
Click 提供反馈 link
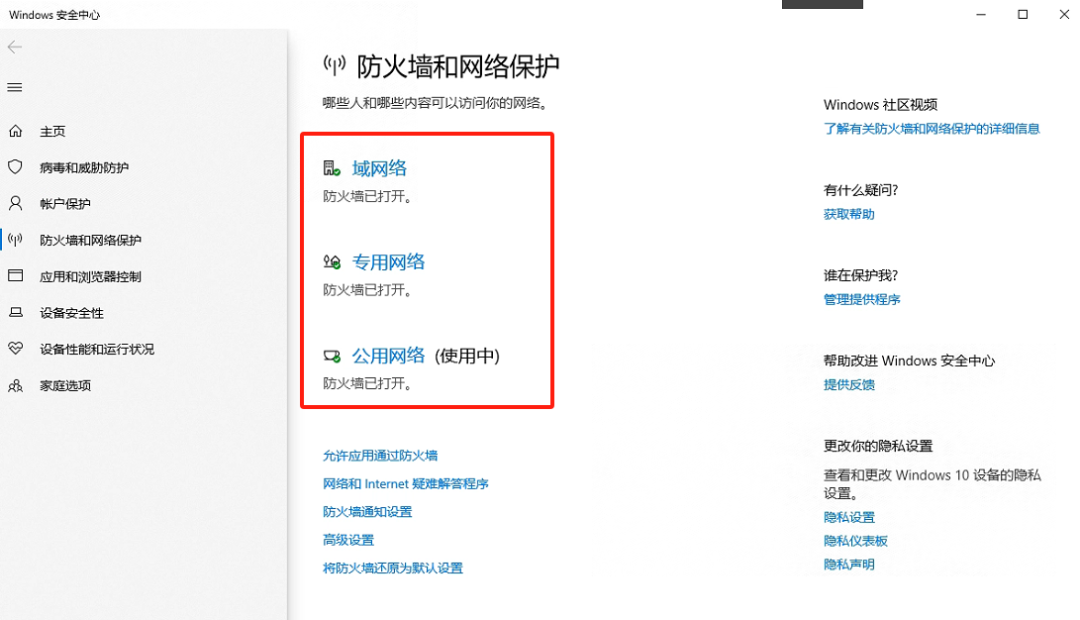[x=849, y=385]
